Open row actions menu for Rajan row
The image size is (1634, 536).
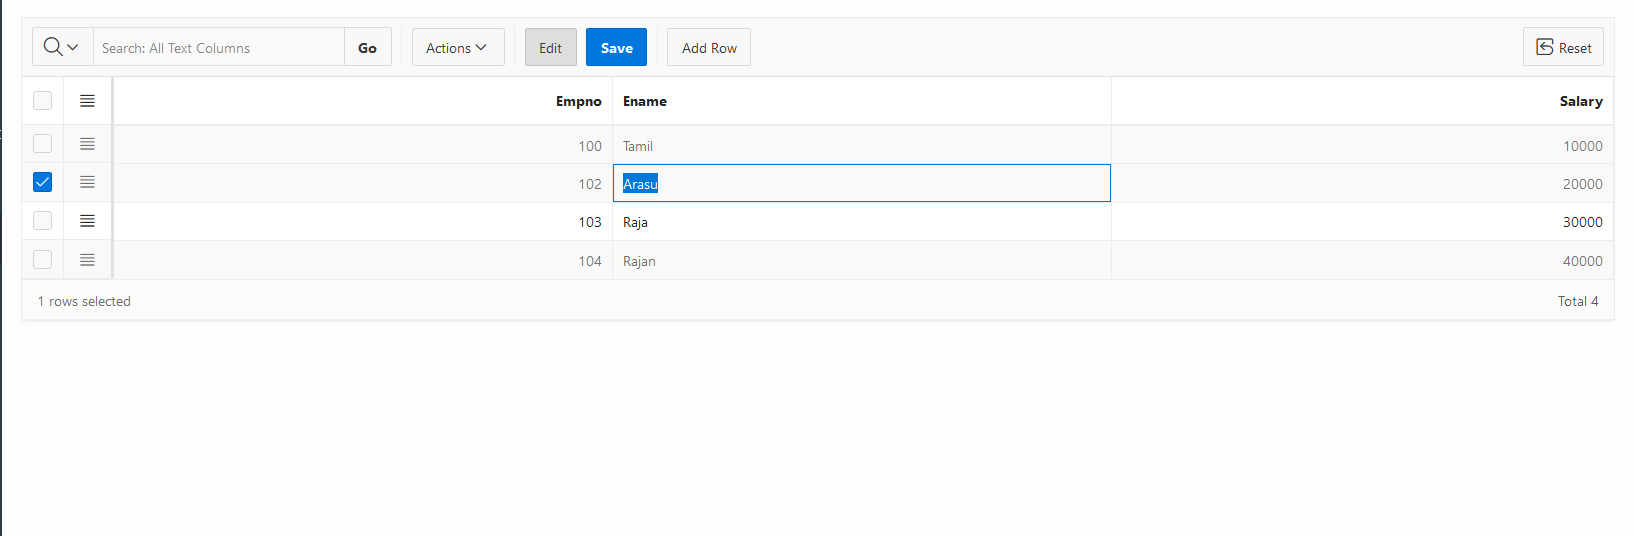point(87,260)
